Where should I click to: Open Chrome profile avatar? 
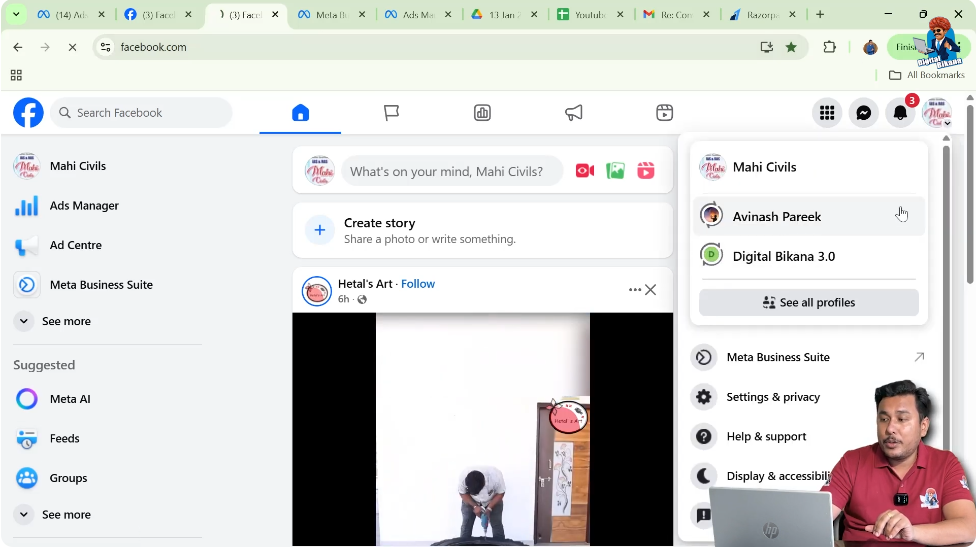(870, 47)
